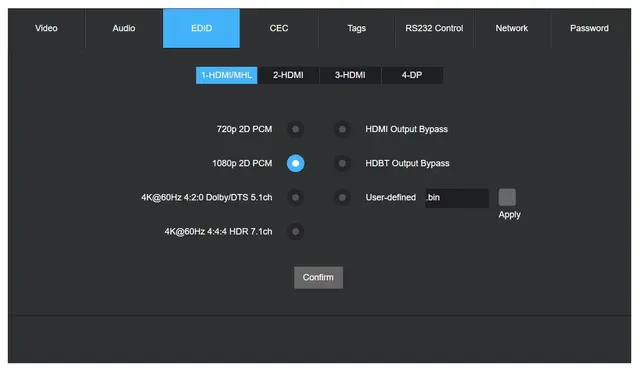Select the 2-HDMI input
The height and width of the screenshot is (371, 640).
point(288,75)
